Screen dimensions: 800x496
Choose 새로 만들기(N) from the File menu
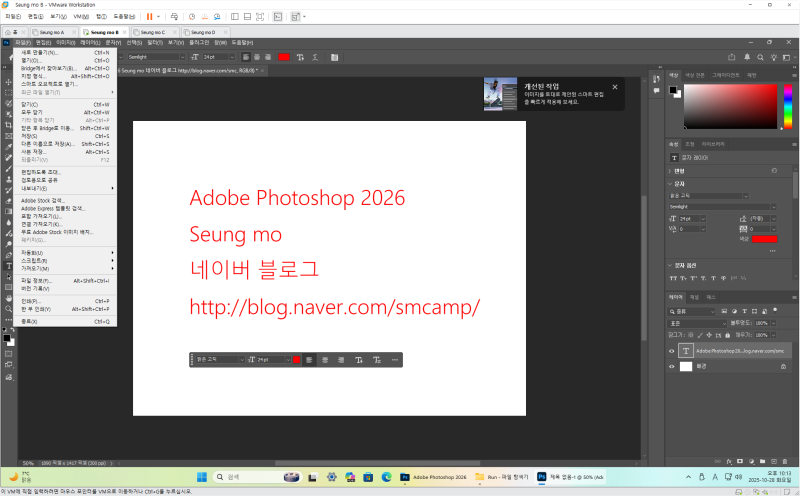pos(65,53)
